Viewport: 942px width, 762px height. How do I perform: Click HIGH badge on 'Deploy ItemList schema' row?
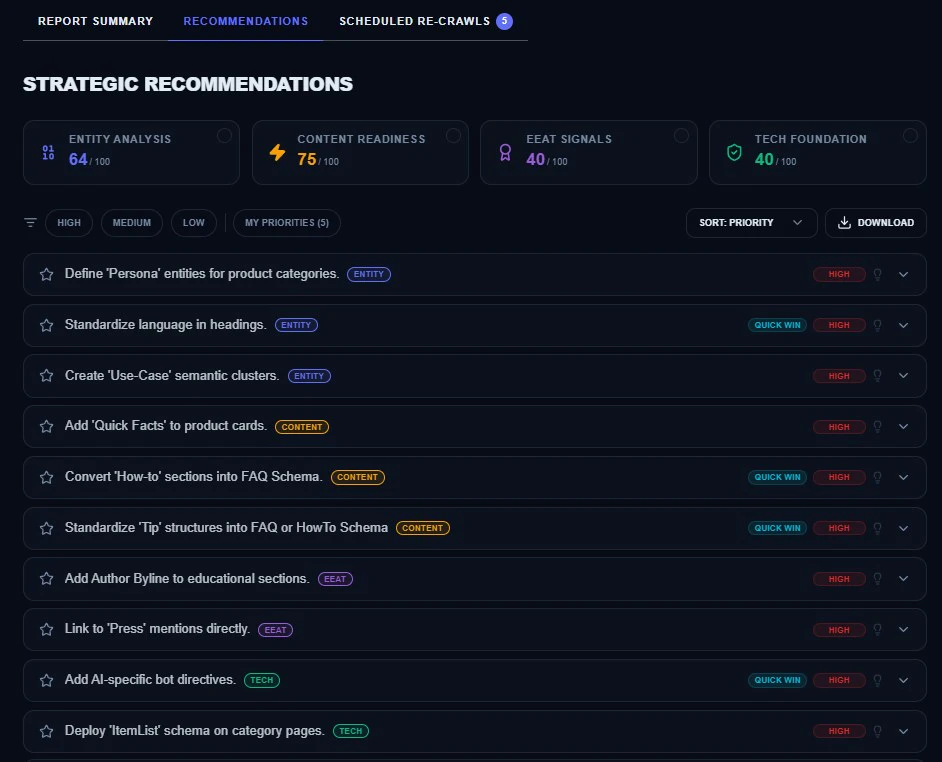click(839, 731)
